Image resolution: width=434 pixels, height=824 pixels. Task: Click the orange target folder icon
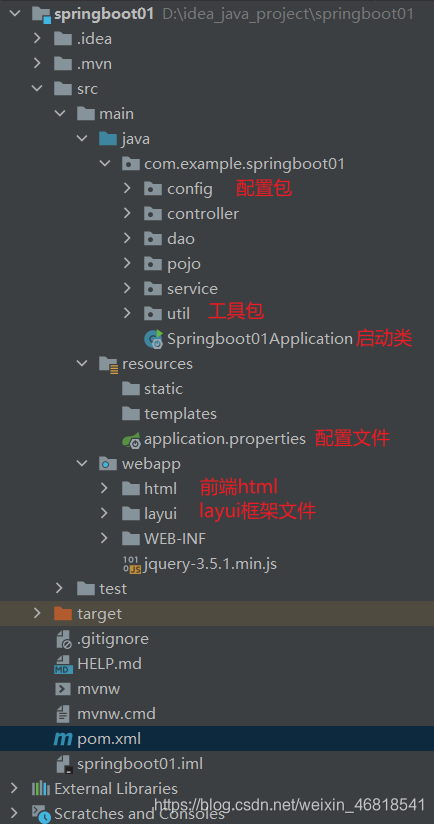click(x=63, y=613)
